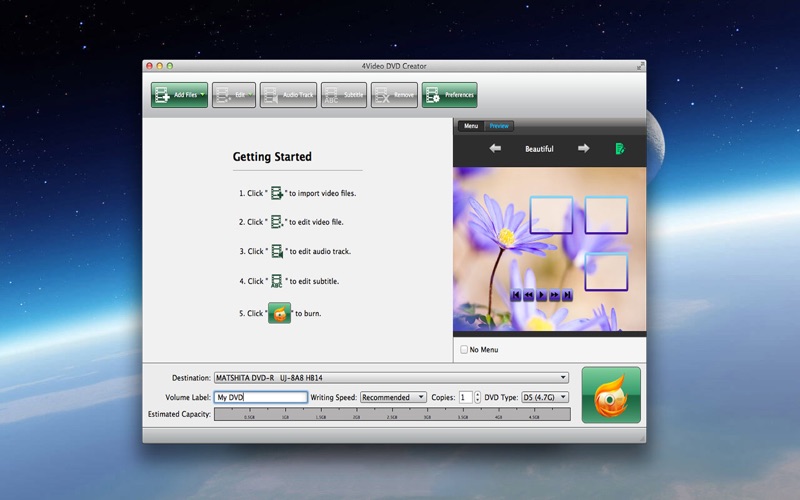
Task: Click skip to end in menu preview
Action: click(567, 295)
